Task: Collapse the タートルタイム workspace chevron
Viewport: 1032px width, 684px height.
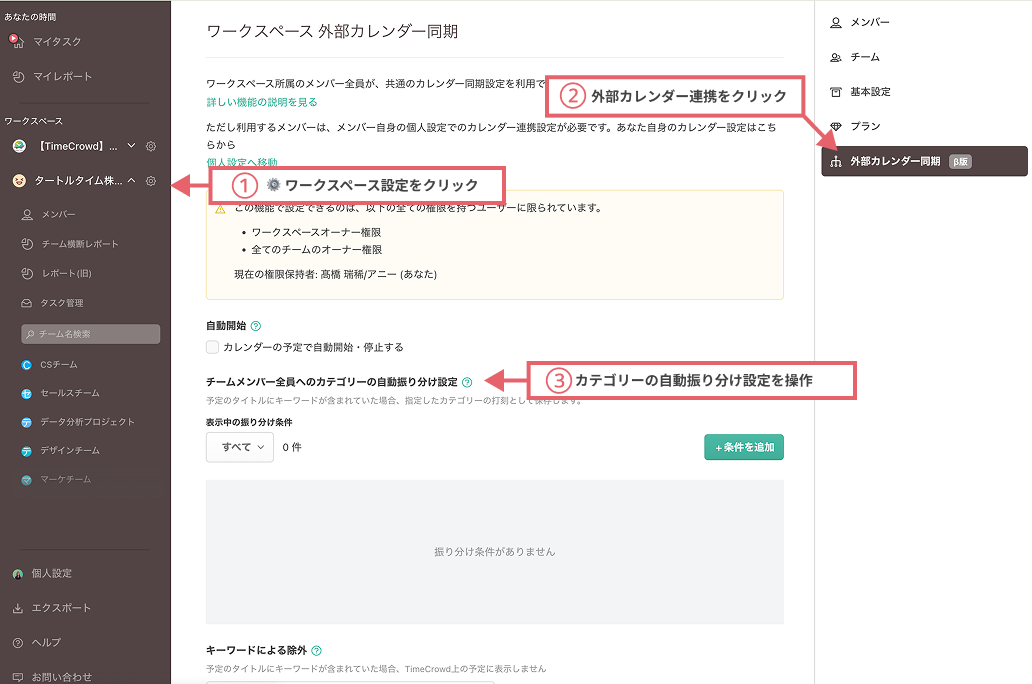Action: pos(131,181)
